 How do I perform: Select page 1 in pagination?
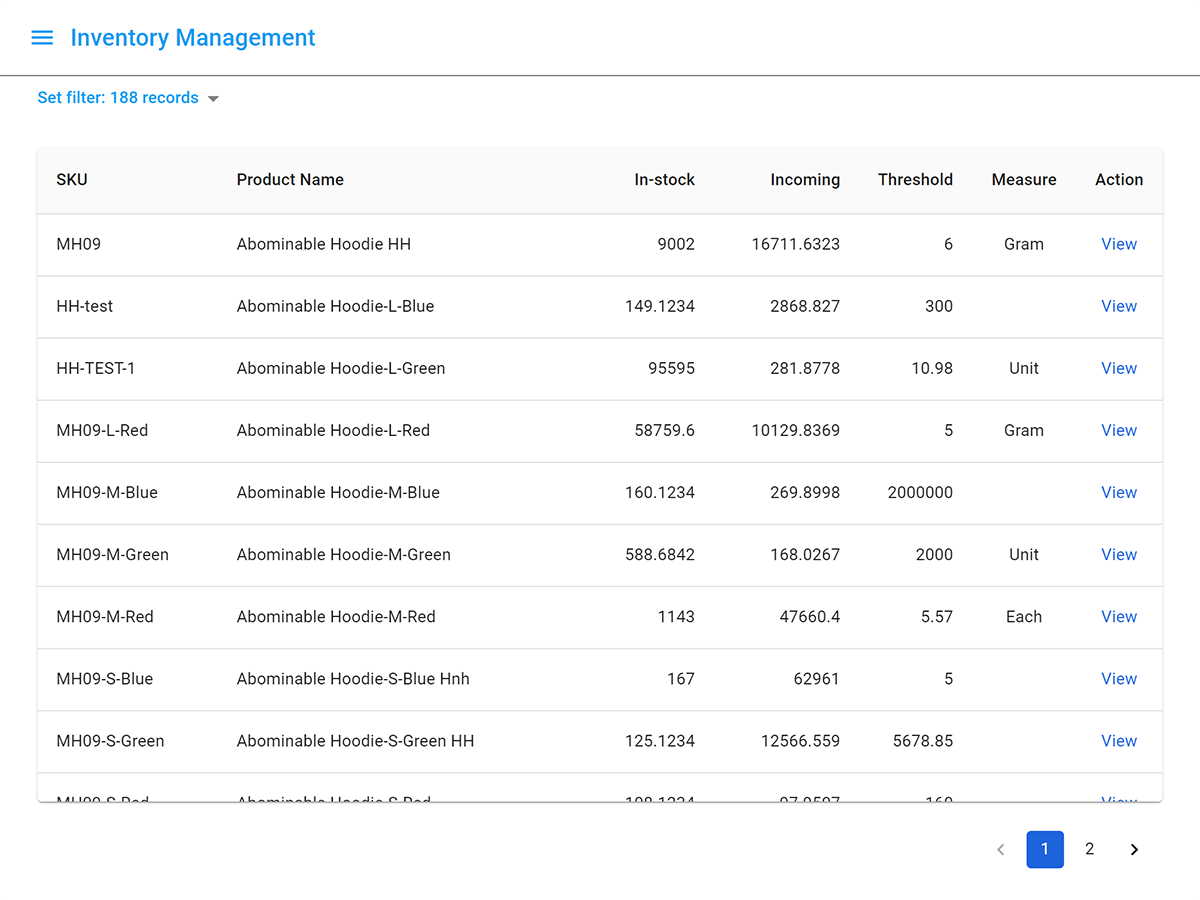tap(1045, 849)
